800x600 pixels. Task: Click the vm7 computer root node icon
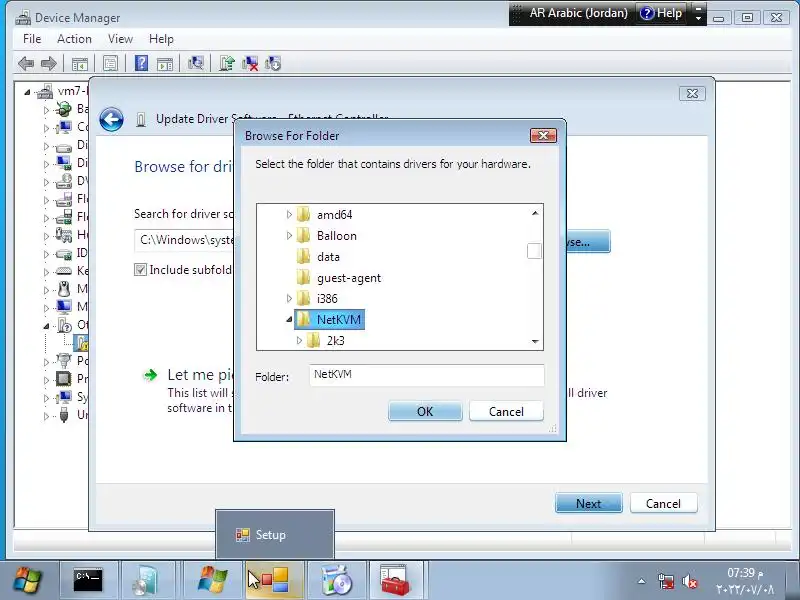pyautogui.click(x=45, y=91)
